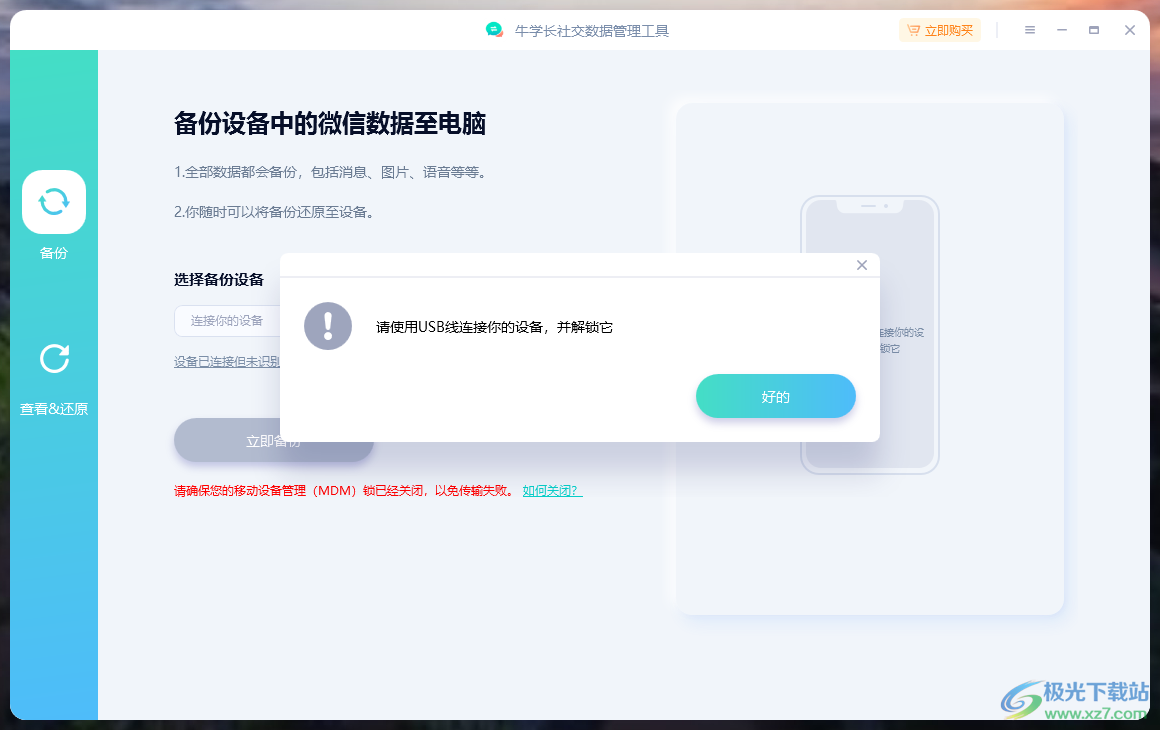Click the exclamation warning icon in dialog
This screenshot has width=1160, height=730.
coord(328,326)
